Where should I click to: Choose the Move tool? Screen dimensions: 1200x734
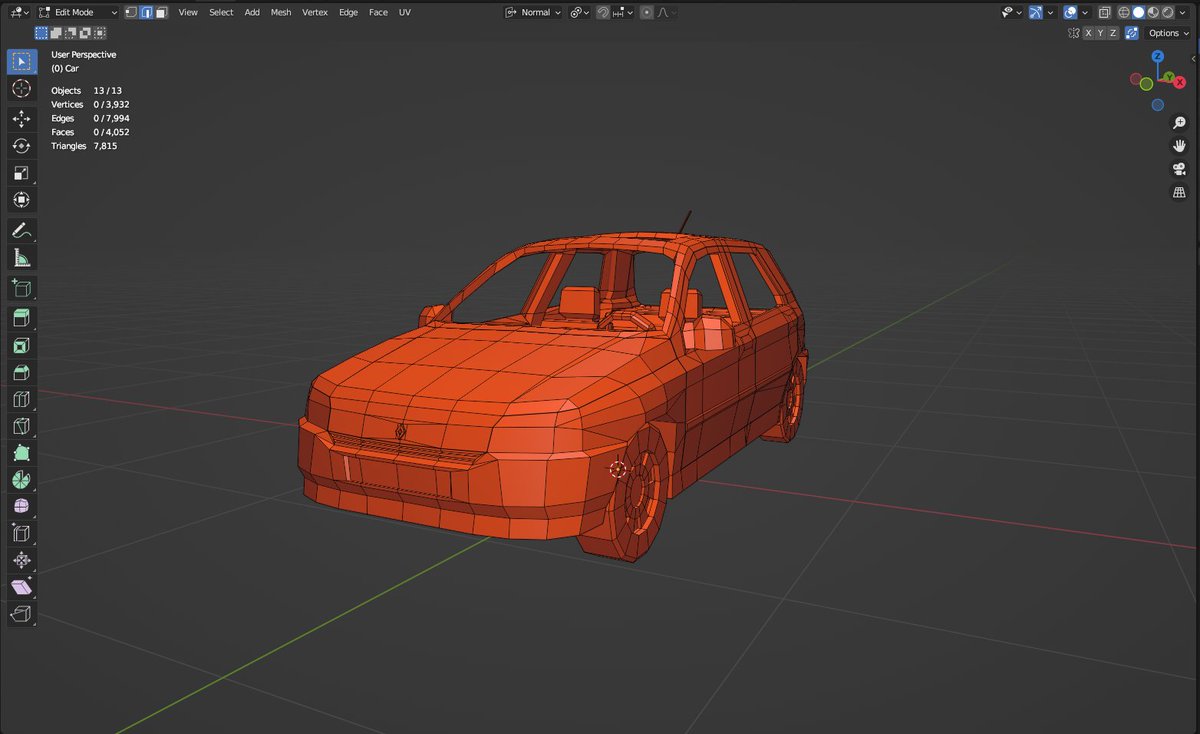[x=21, y=119]
